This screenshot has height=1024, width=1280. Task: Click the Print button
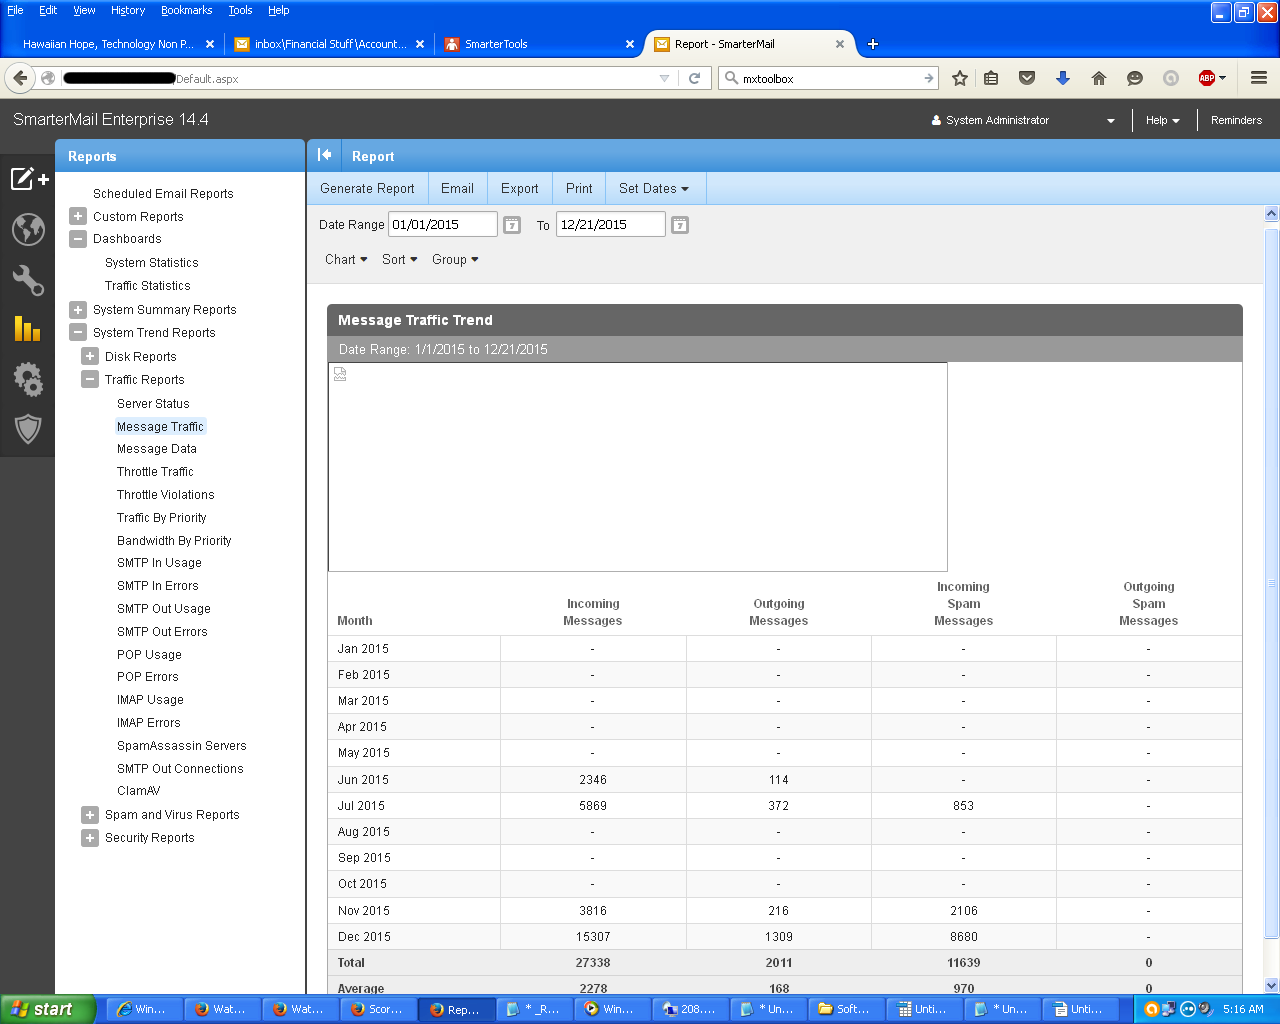coord(579,188)
